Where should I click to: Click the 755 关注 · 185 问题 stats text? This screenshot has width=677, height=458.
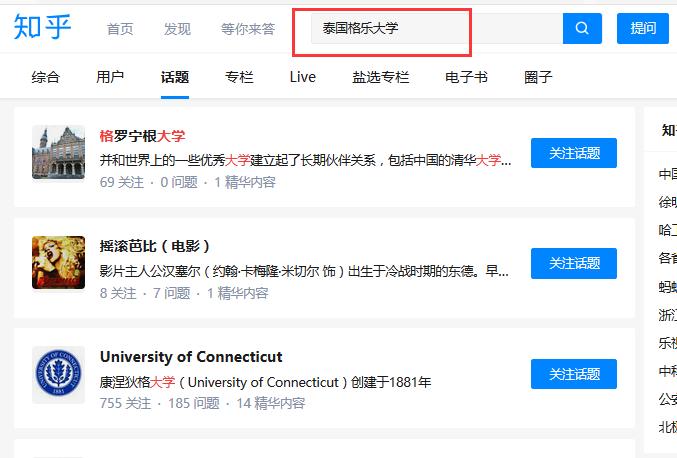tap(202, 403)
